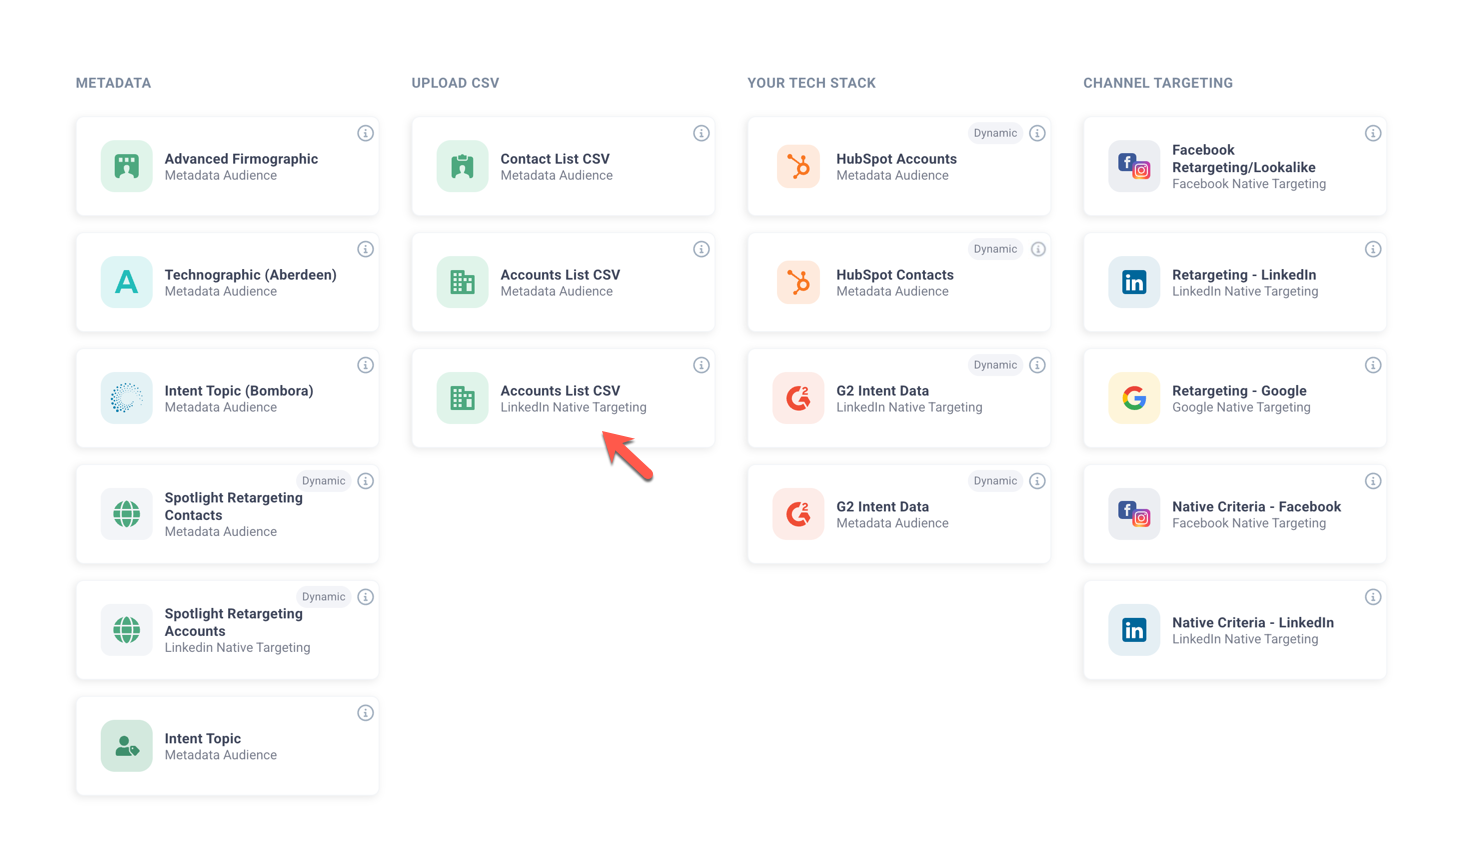Viewport: 1468px width, 848px height.
Task: Click the Native Criteria - LinkedIn logo icon
Action: pos(1134,630)
